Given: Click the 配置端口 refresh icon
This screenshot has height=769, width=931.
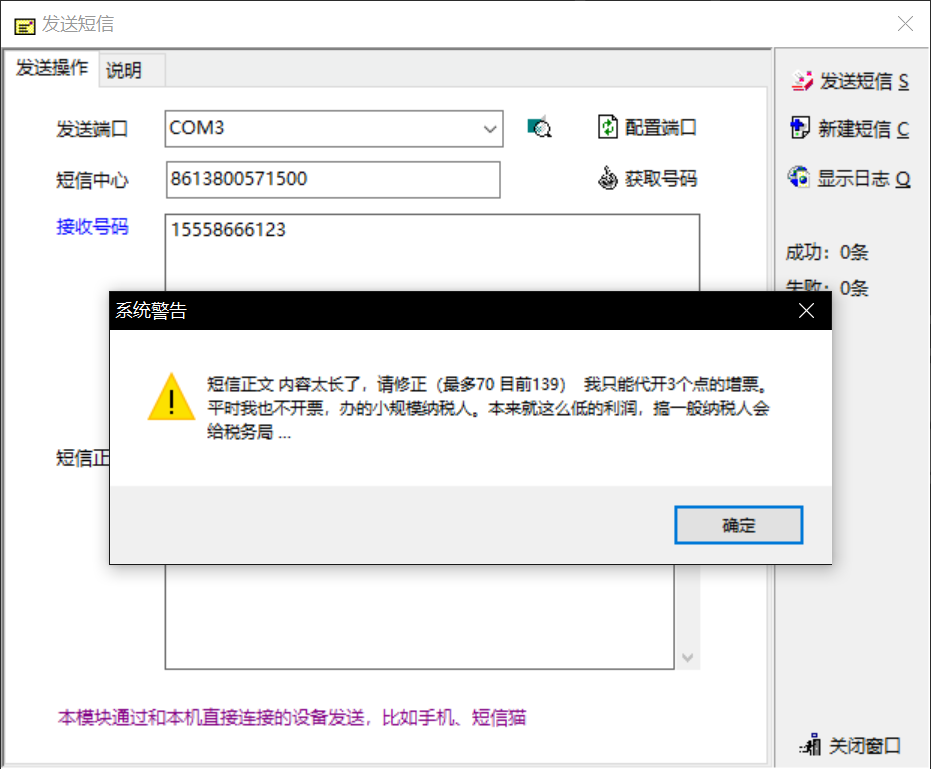Looking at the screenshot, I should 607,126.
